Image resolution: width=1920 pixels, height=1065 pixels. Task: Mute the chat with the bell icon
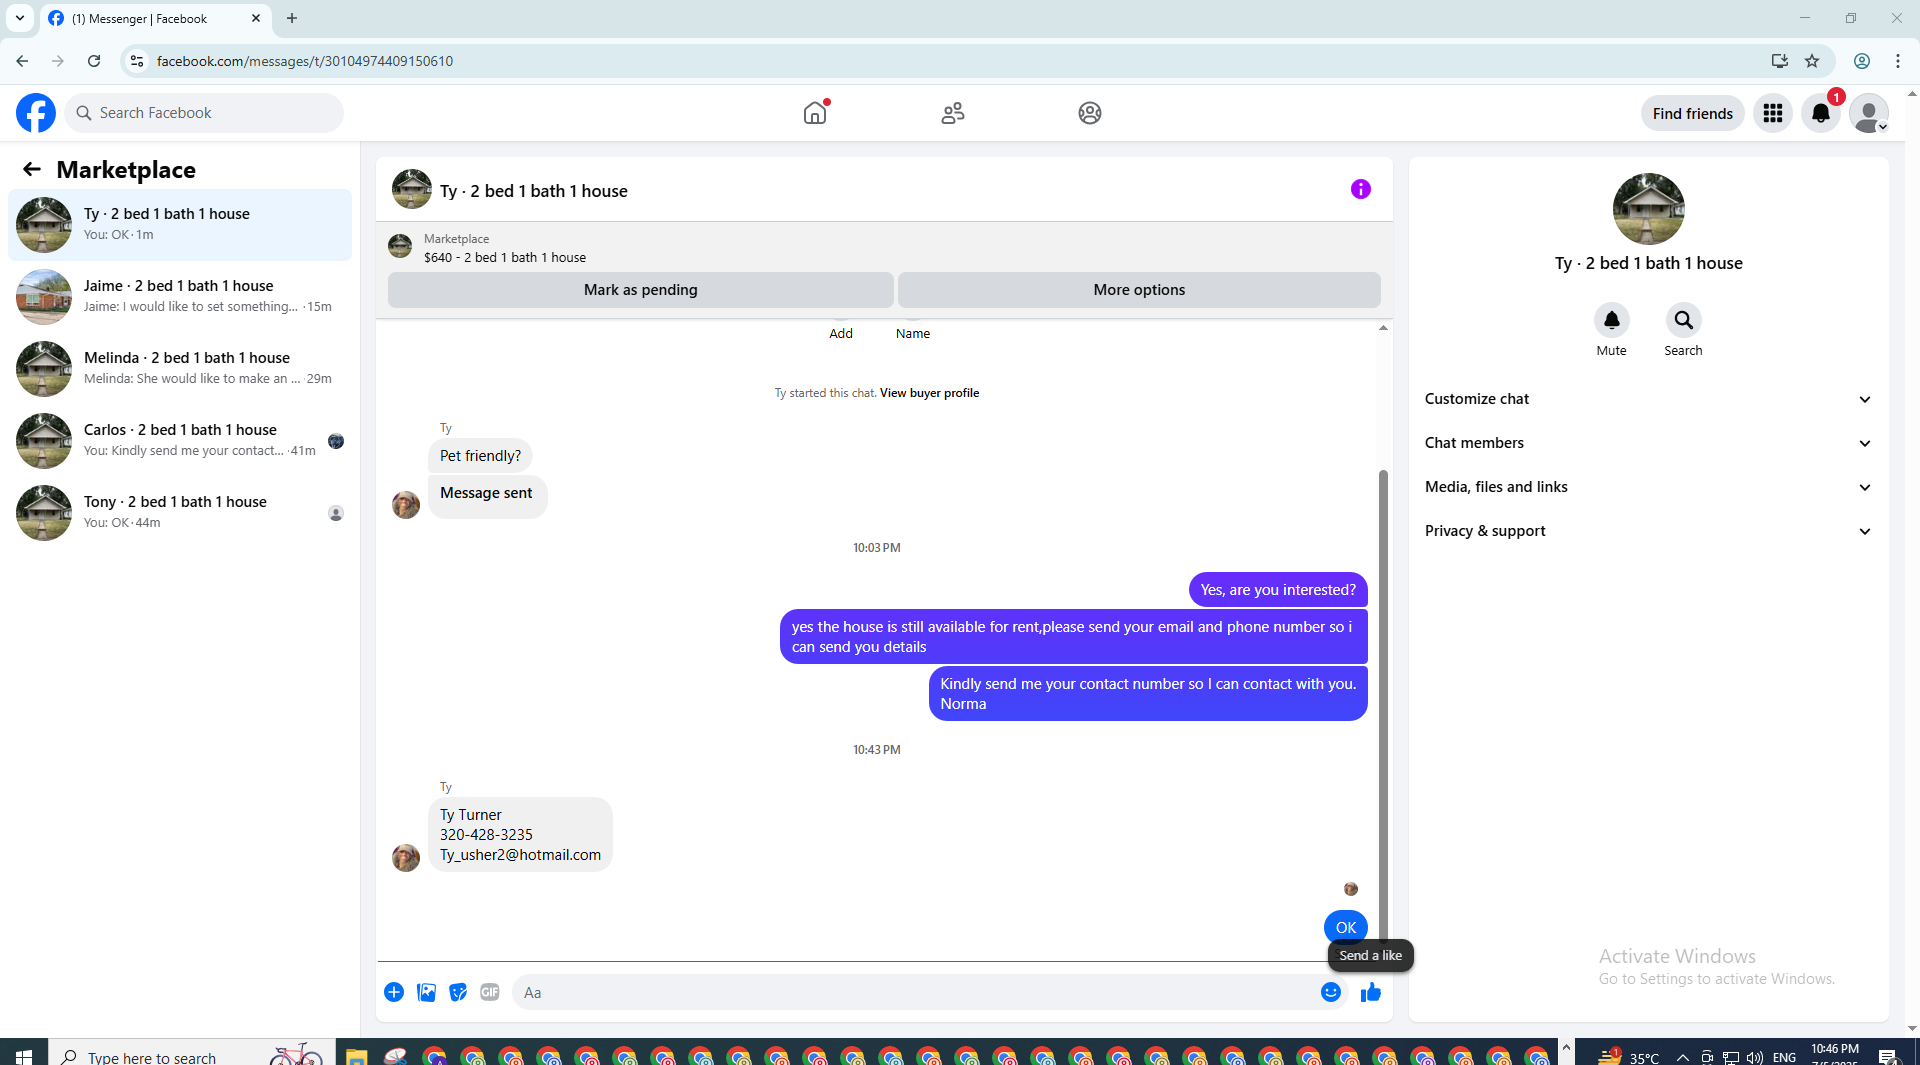[x=1611, y=320]
